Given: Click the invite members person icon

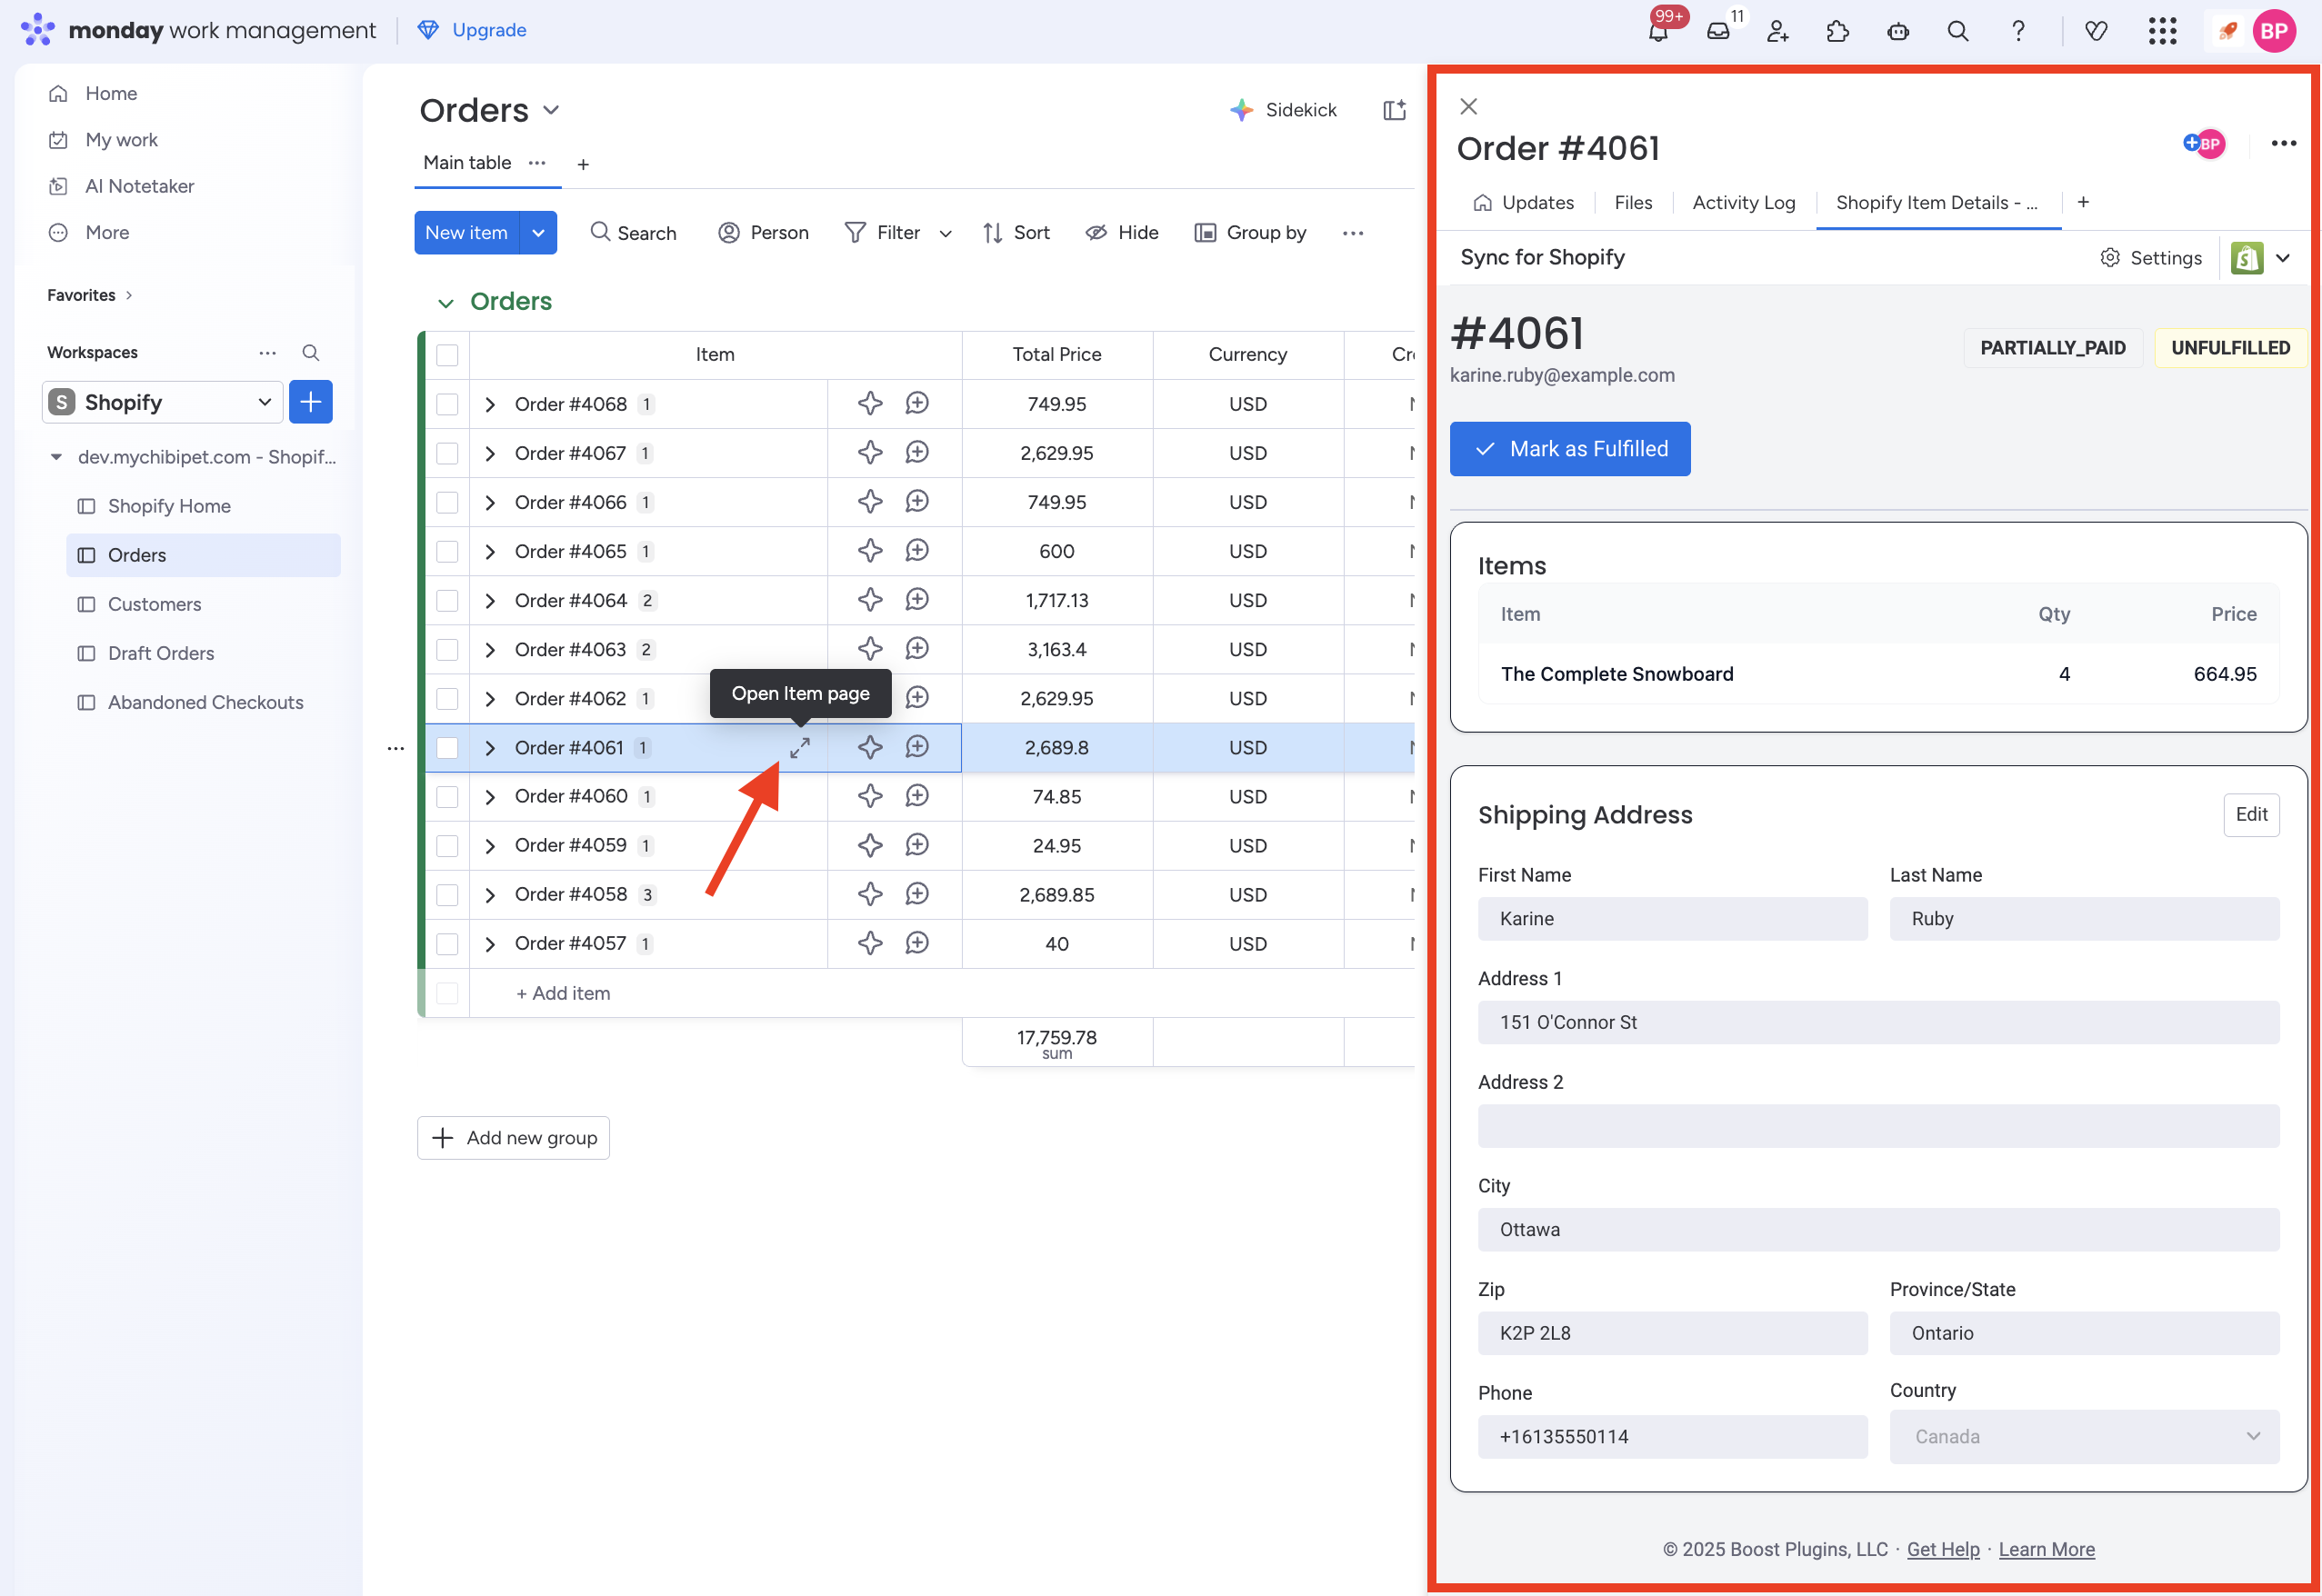Looking at the screenshot, I should (x=1779, y=31).
